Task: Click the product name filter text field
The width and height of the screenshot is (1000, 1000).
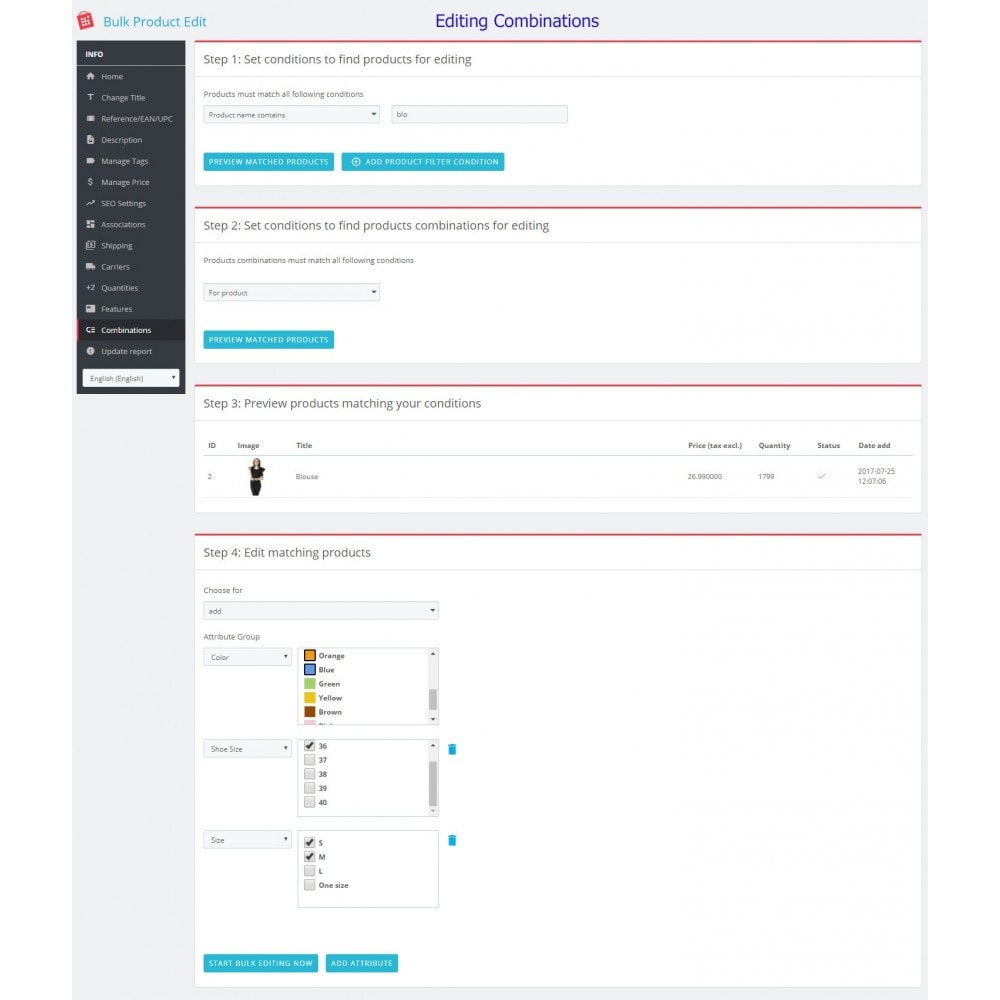Action: 479,115
